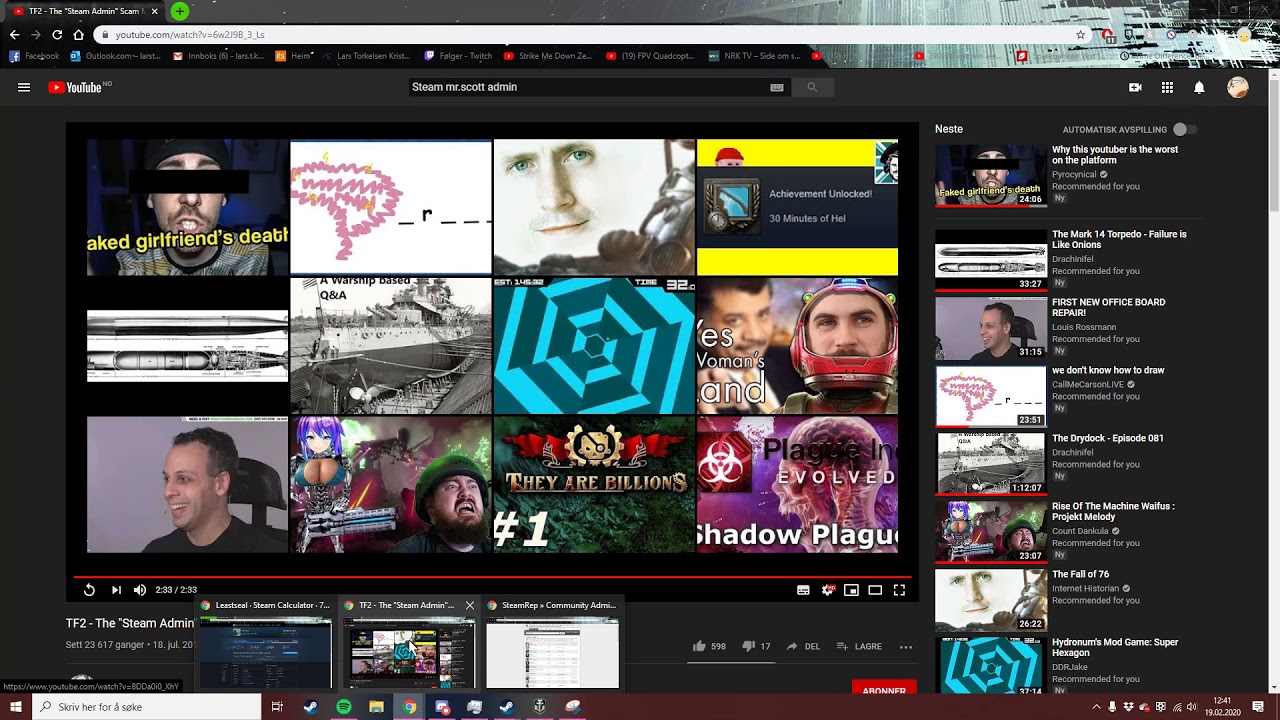Viewport: 1280px width, 720px height.
Task: Go back to previous page
Action: click(14, 35)
